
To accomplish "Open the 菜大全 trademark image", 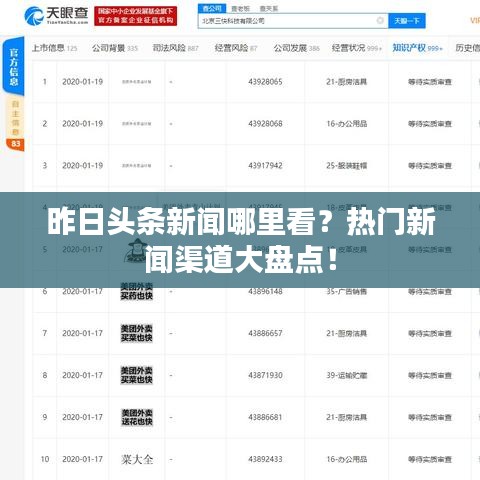I will 137,459.
